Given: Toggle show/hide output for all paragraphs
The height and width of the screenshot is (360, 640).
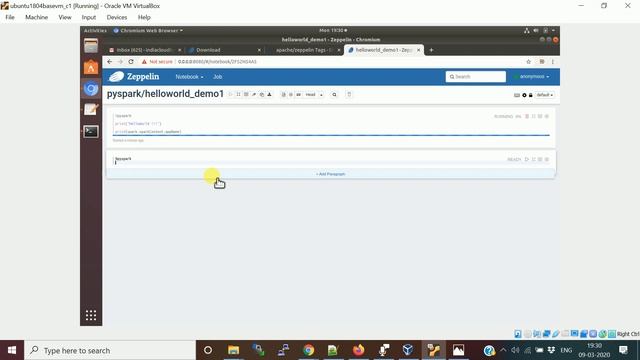Looking at the screenshot, I should coord(246,94).
